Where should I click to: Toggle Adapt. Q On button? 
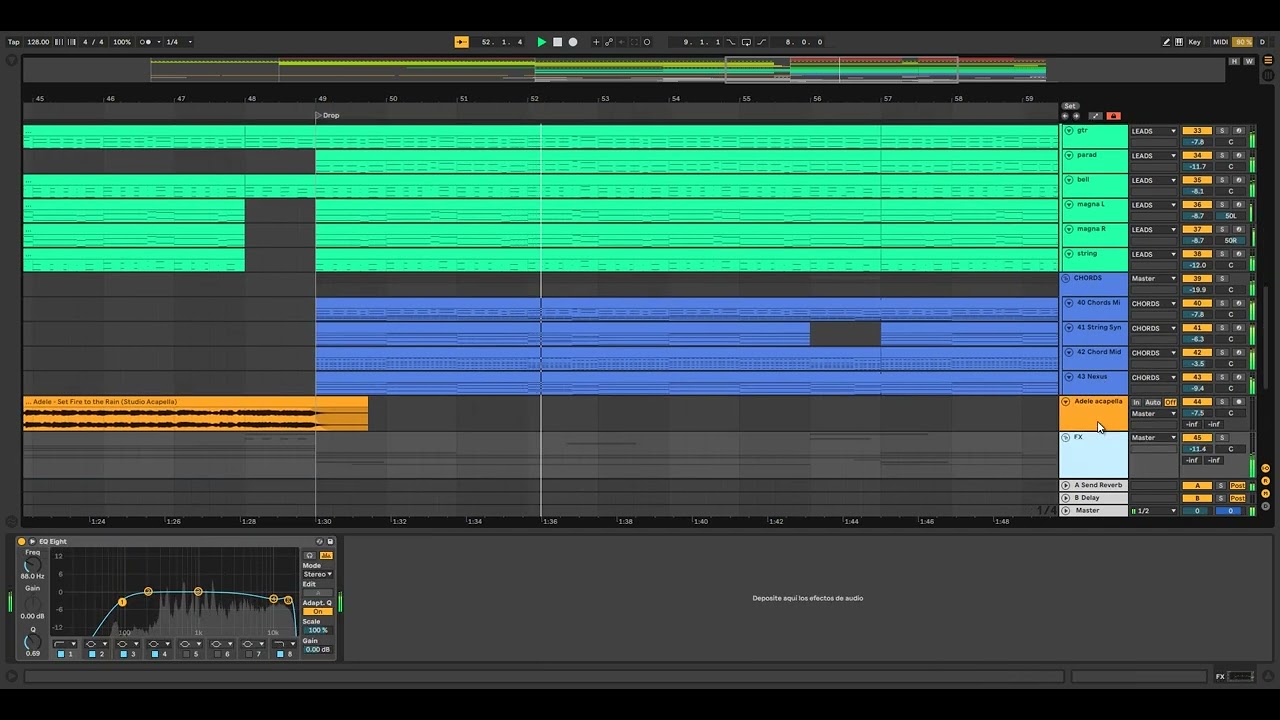pyautogui.click(x=317, y=612)
